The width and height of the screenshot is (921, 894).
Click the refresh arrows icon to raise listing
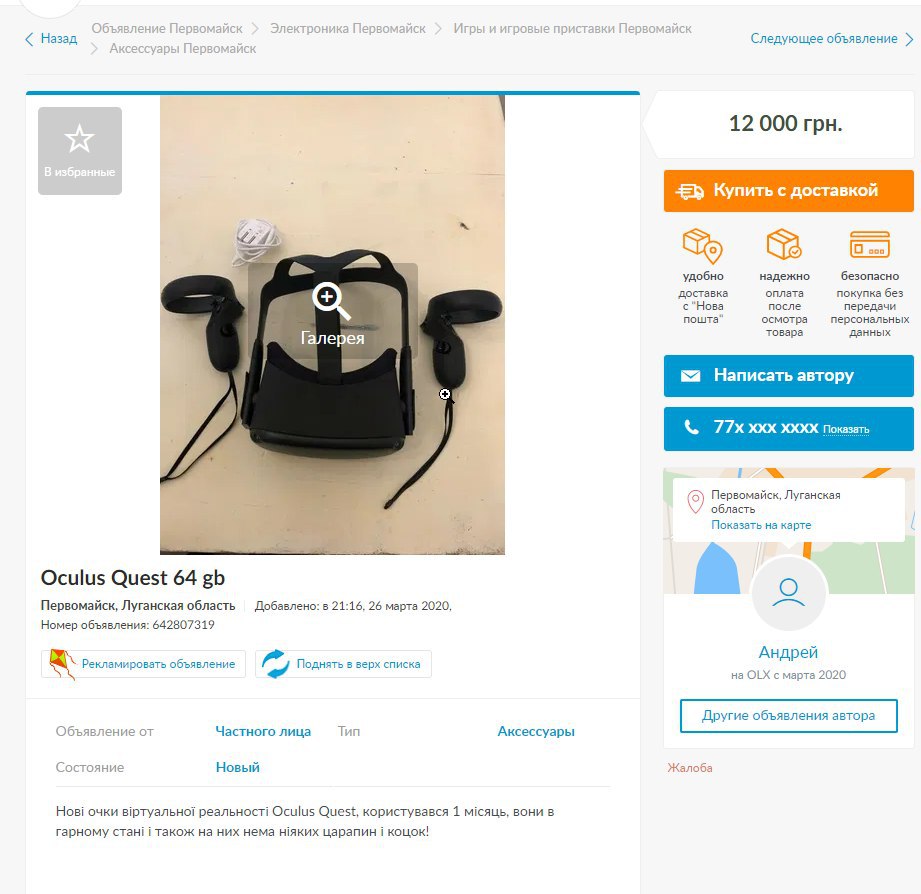click(x=275, y=664)
